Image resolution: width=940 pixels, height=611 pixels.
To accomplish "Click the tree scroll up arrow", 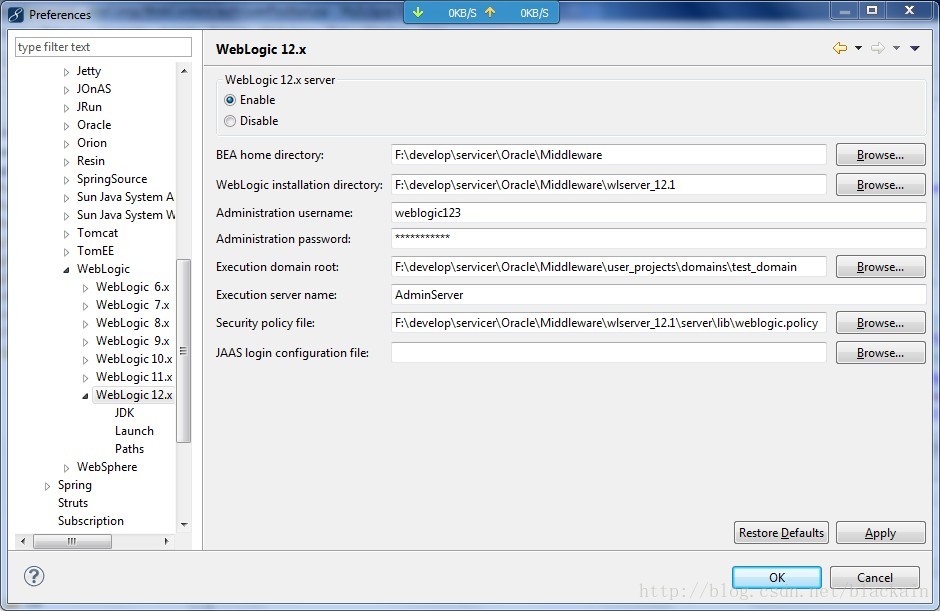I will point(184,71).
